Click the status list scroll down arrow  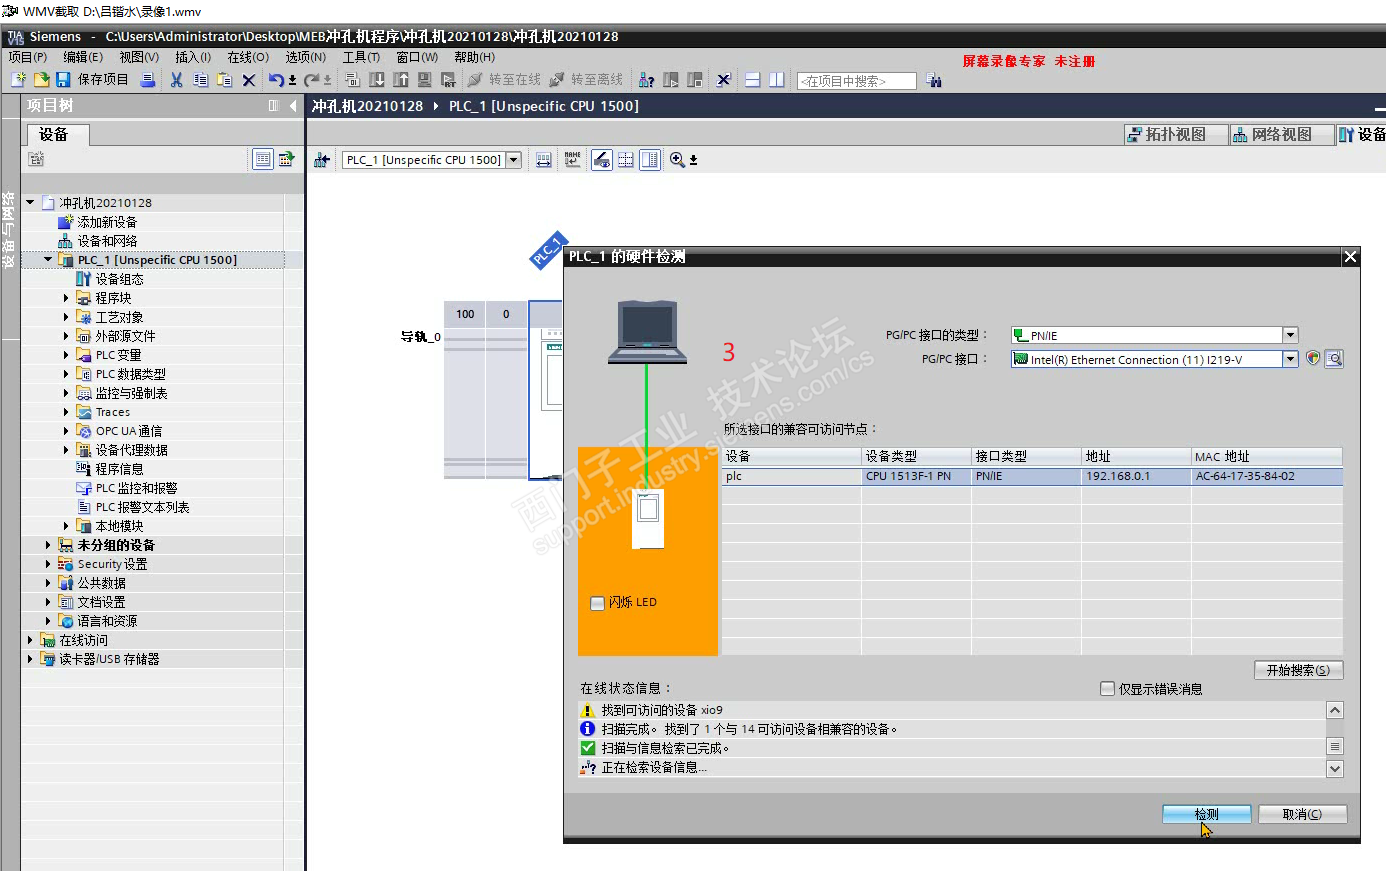[1335, 768]
